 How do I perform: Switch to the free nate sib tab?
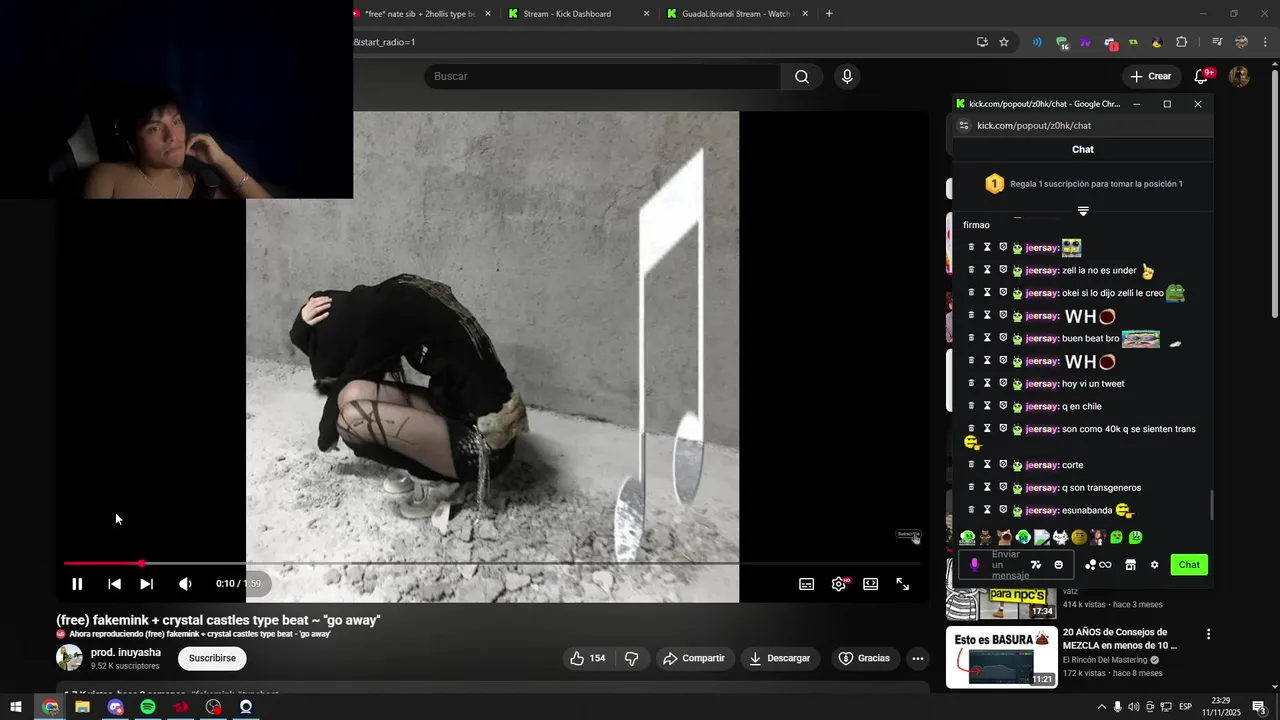(x=420, y=14)
